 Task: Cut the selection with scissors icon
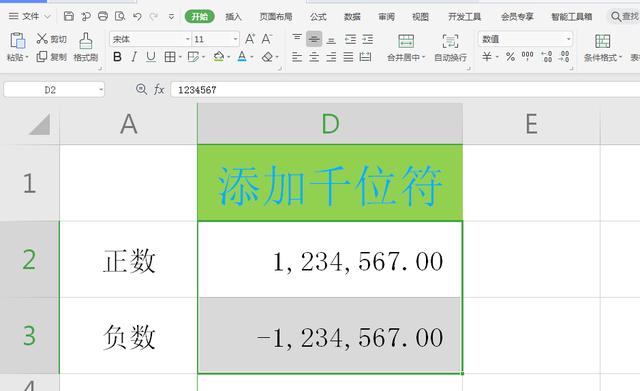(x=51, y=39)
